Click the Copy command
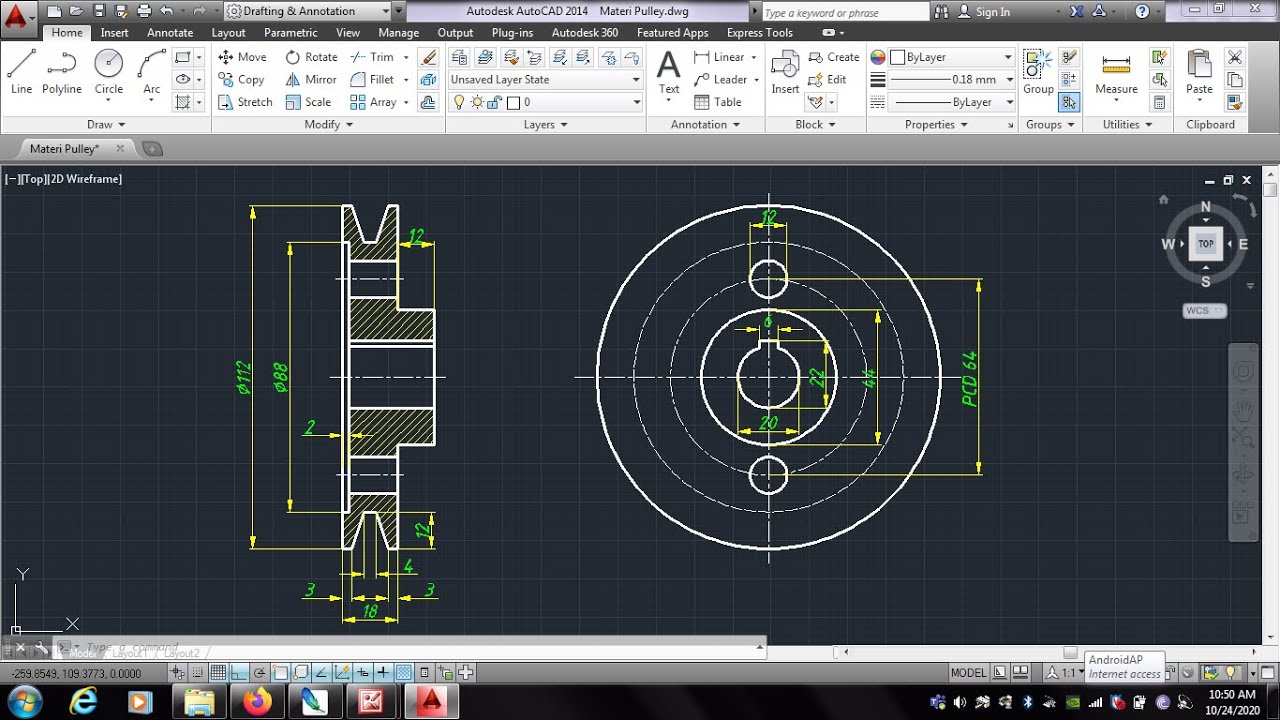Screen dimensions: 1280x720 241,80
